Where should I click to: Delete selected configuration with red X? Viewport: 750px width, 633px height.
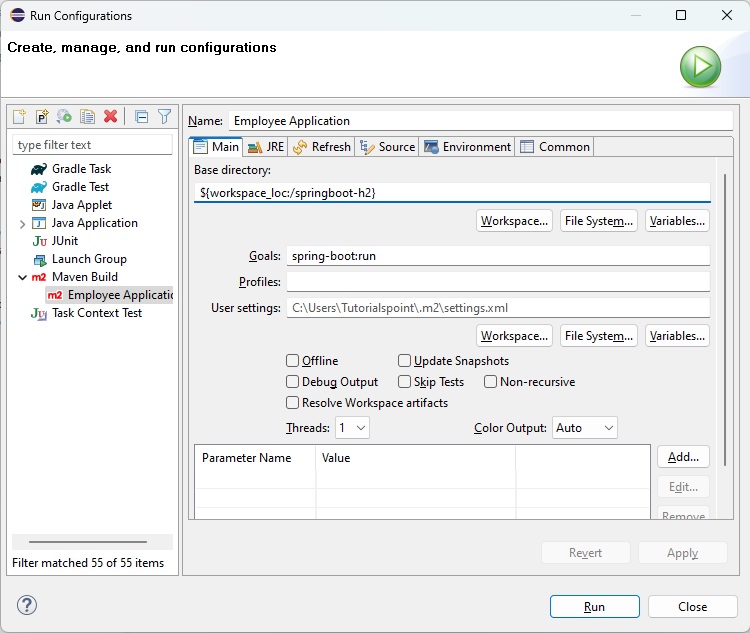pos(110,117)
